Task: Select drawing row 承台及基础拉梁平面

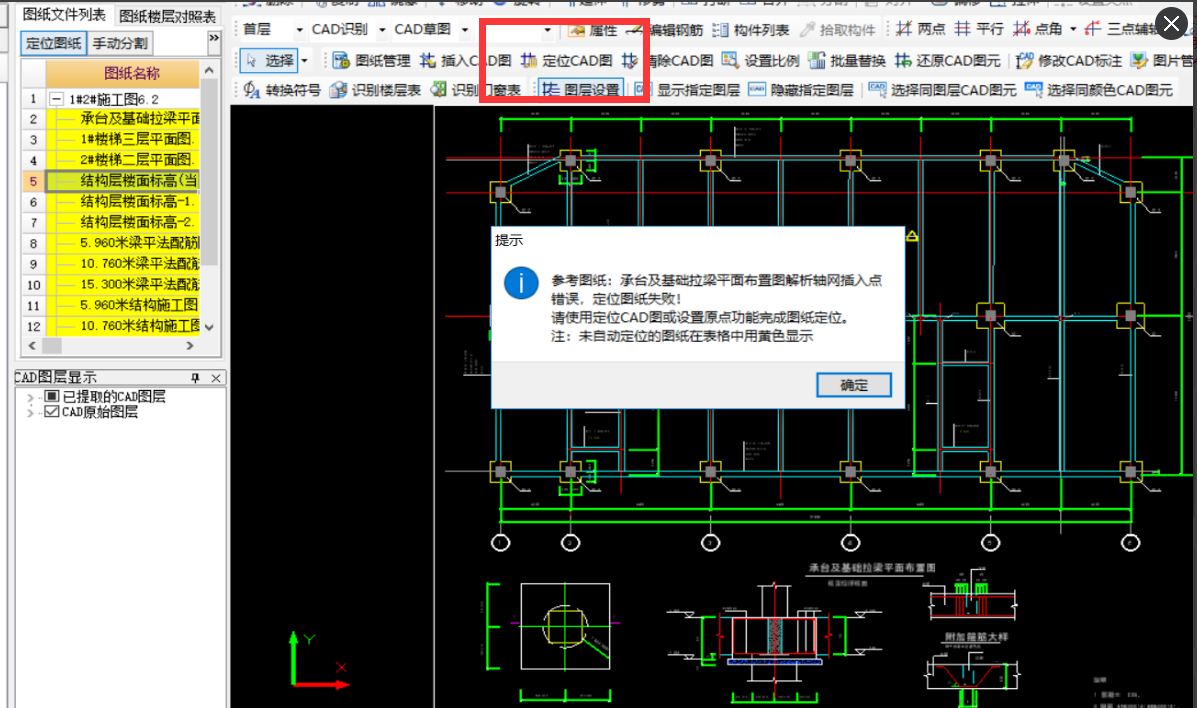Action: point(123,118)
